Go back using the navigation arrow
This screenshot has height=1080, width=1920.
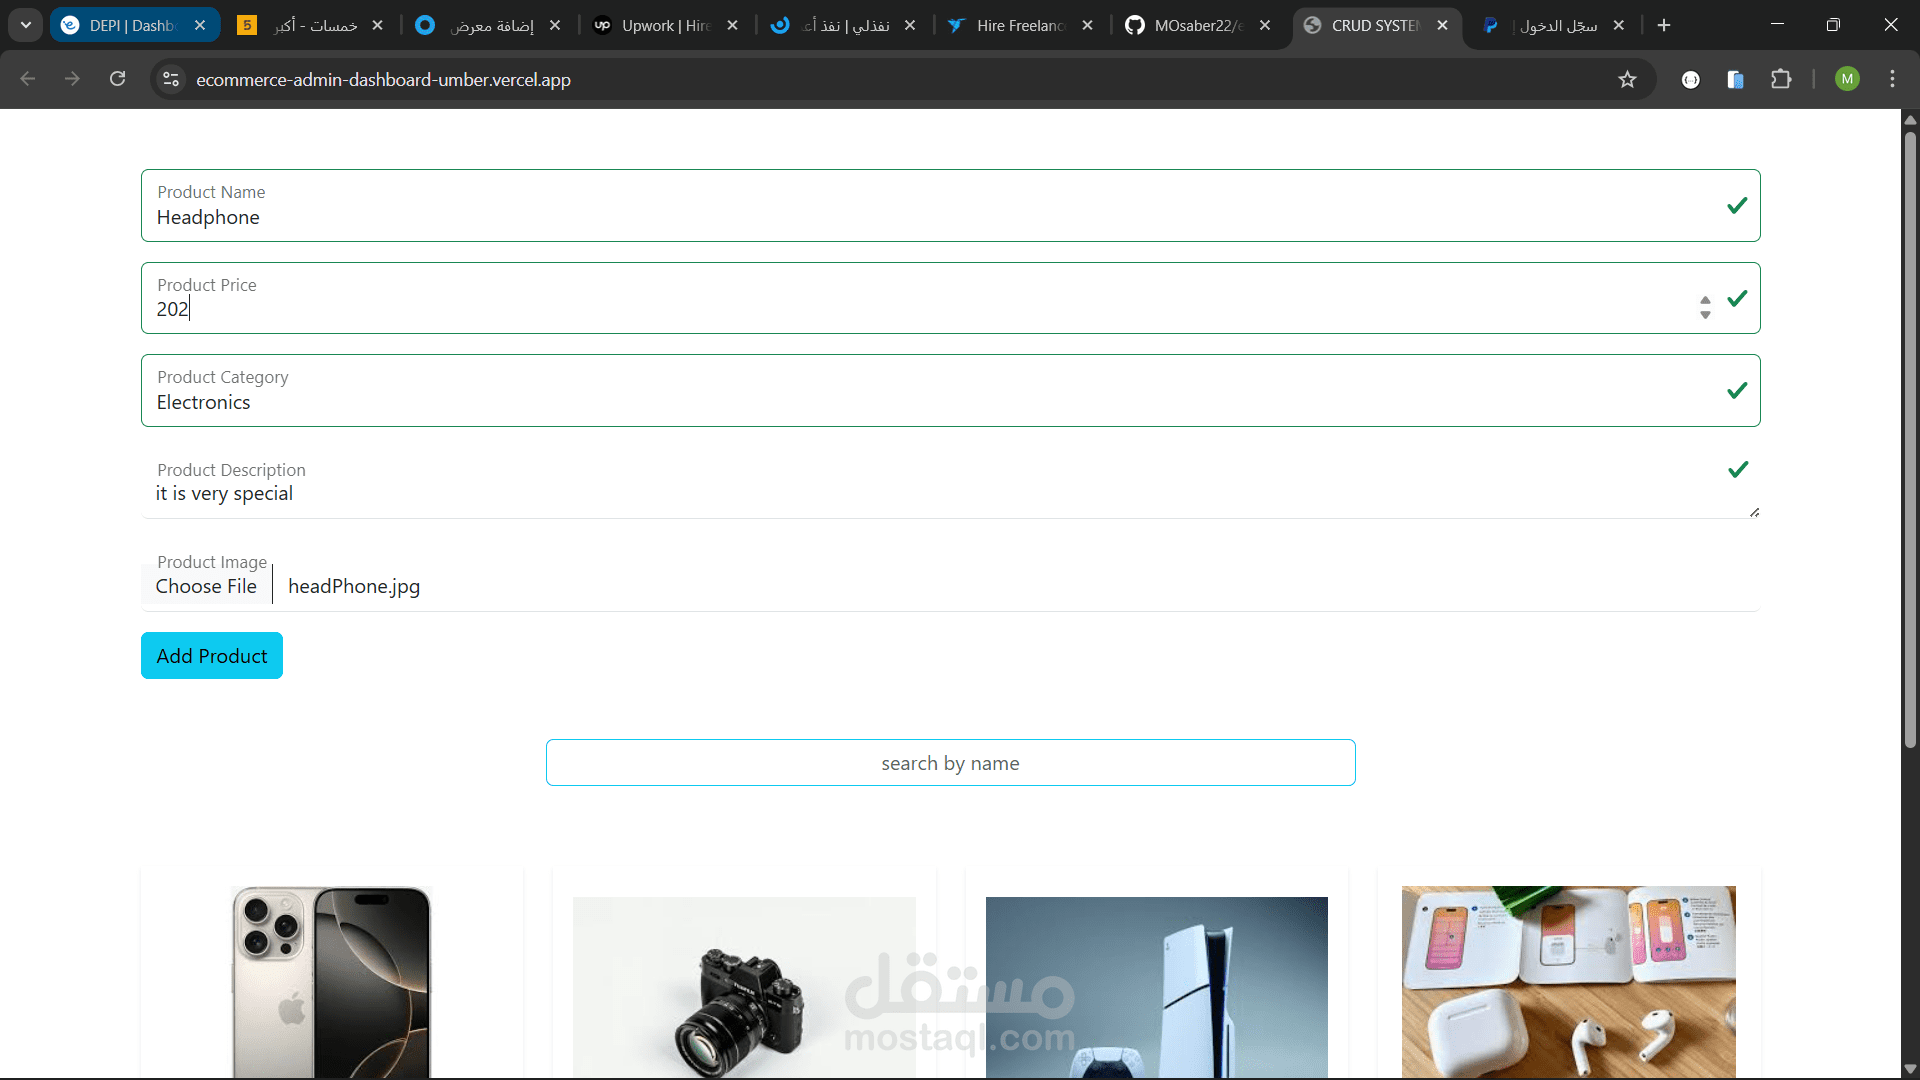[x=27, y=79]
